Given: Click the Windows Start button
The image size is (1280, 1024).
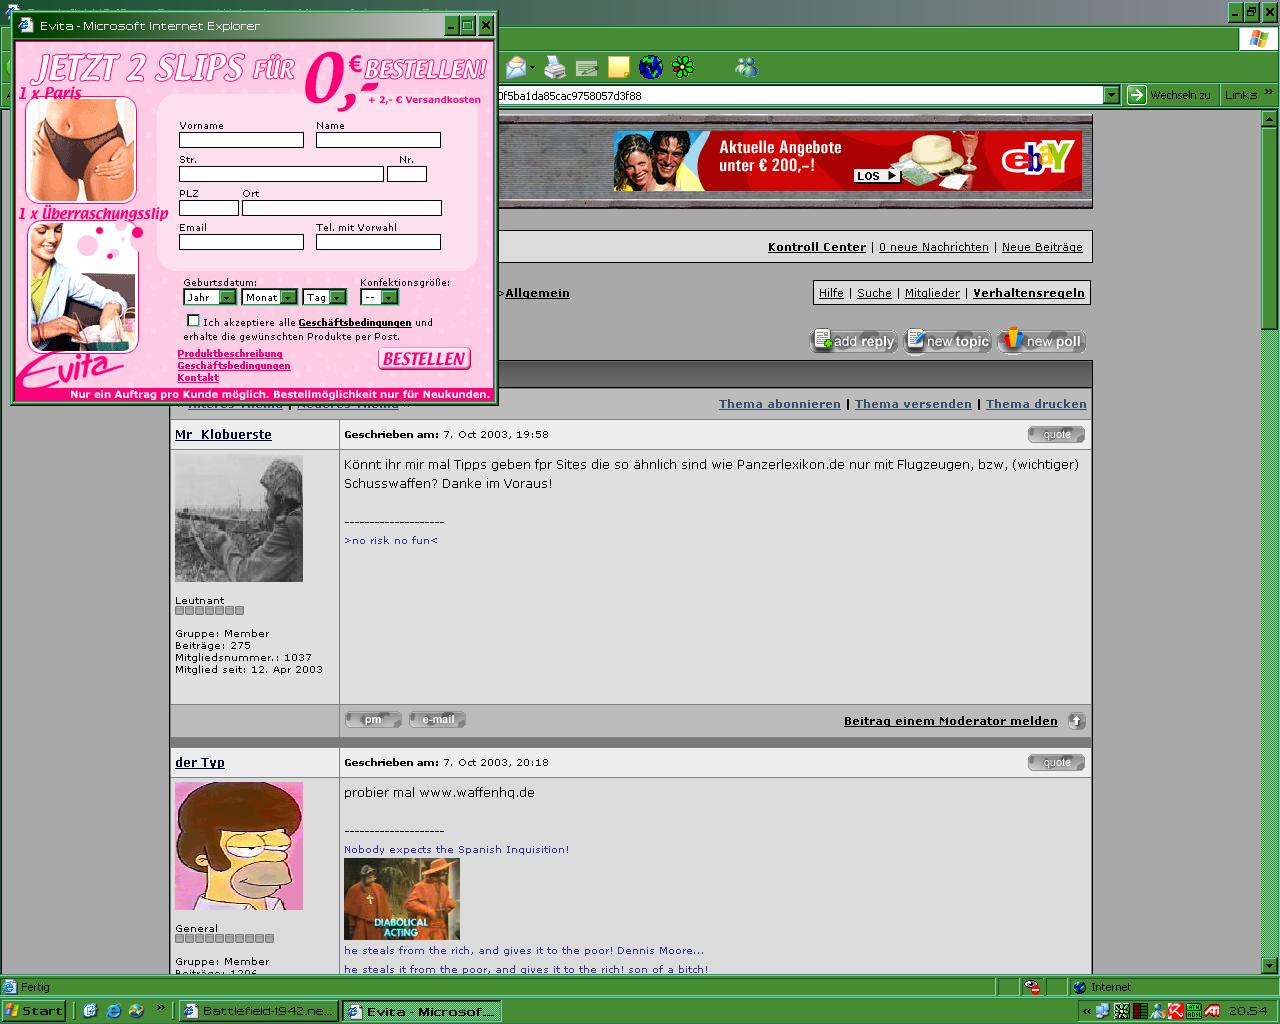Looking at the screenshot, I should (34, 1011).
